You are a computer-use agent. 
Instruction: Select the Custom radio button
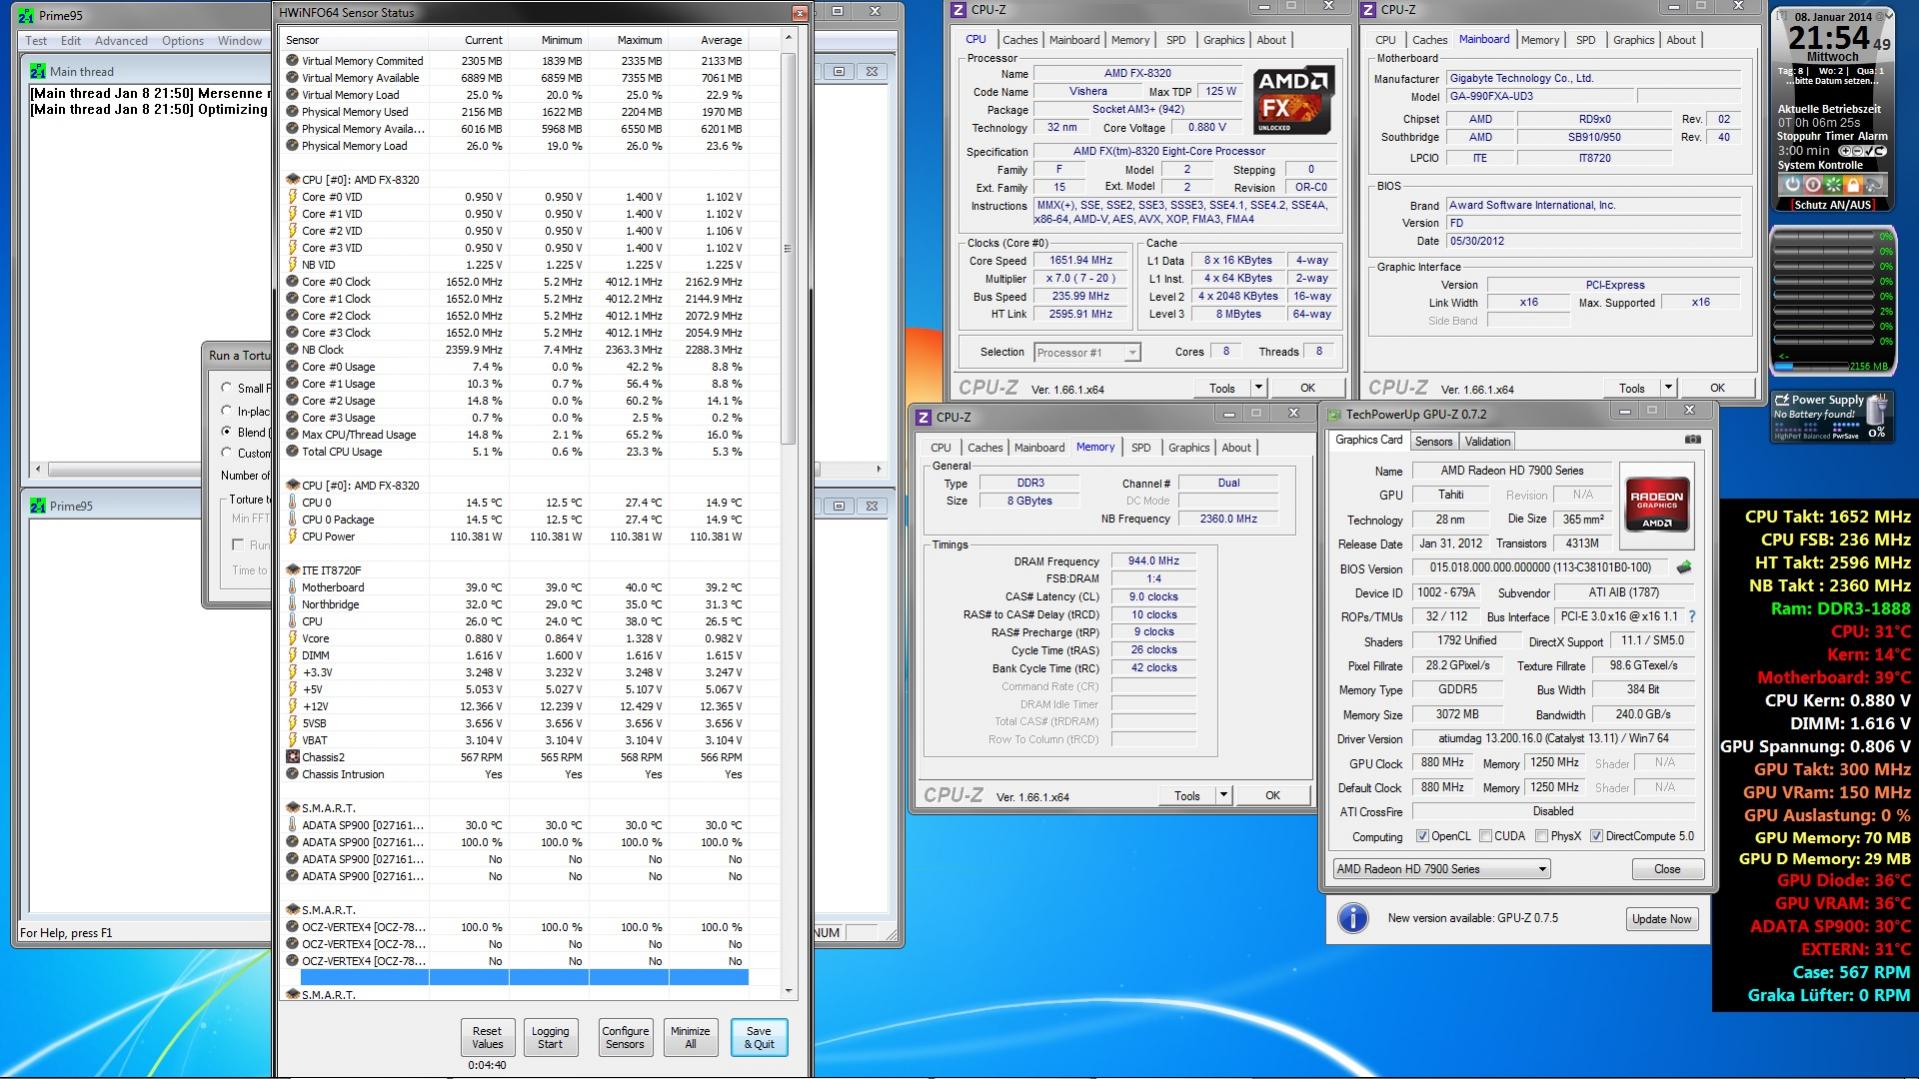click(227, 453)
